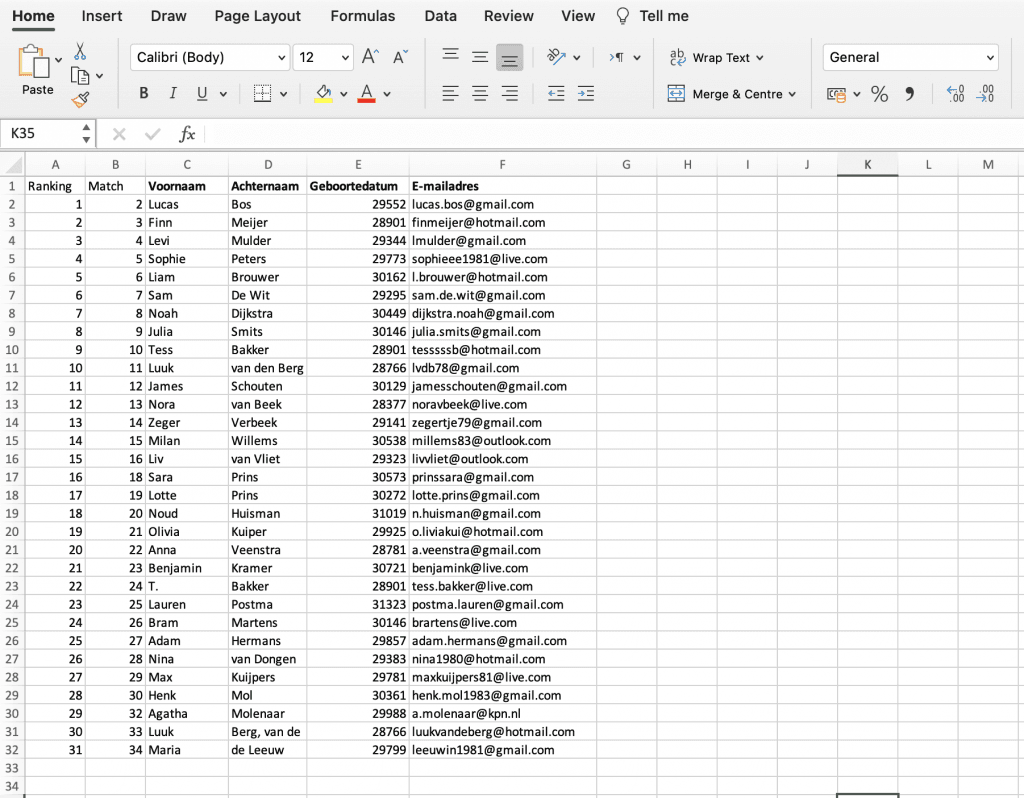The width and height of the screenshot is (1024, 798).
Task: Apply Comma Style formatting
Action: pos(908,93)
